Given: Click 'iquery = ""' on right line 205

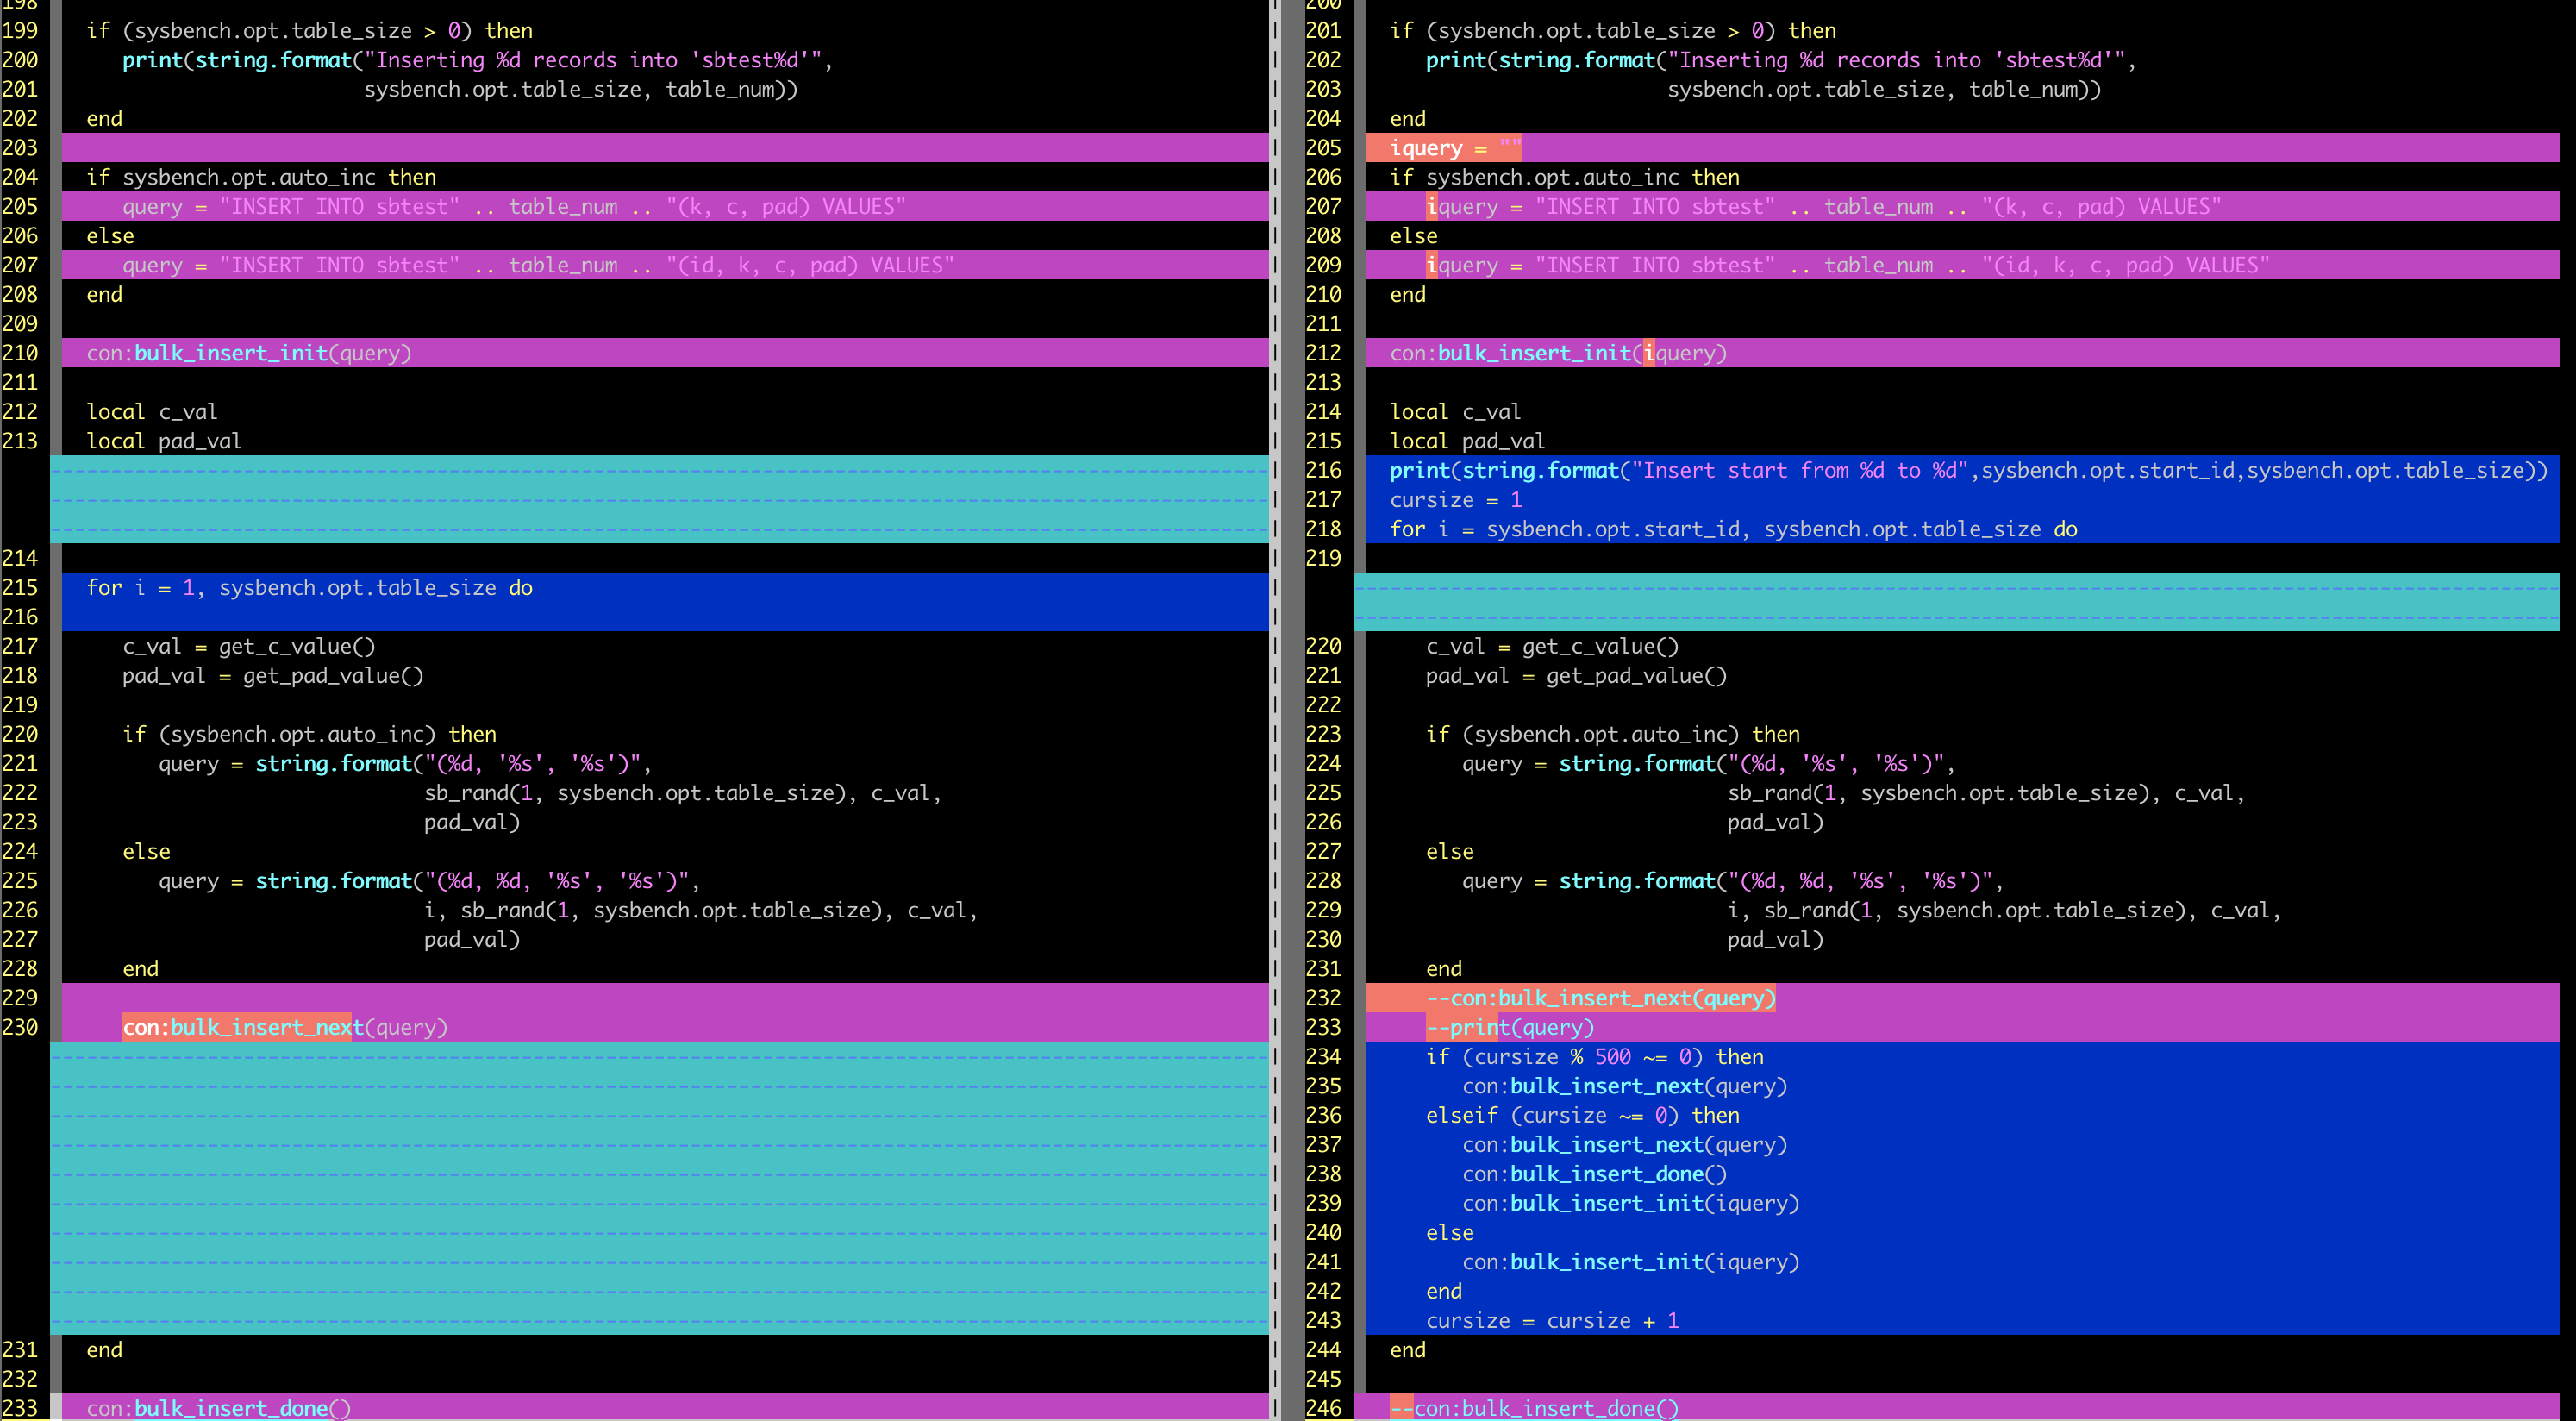Looking at the screenshot, I should (1455, 148).
